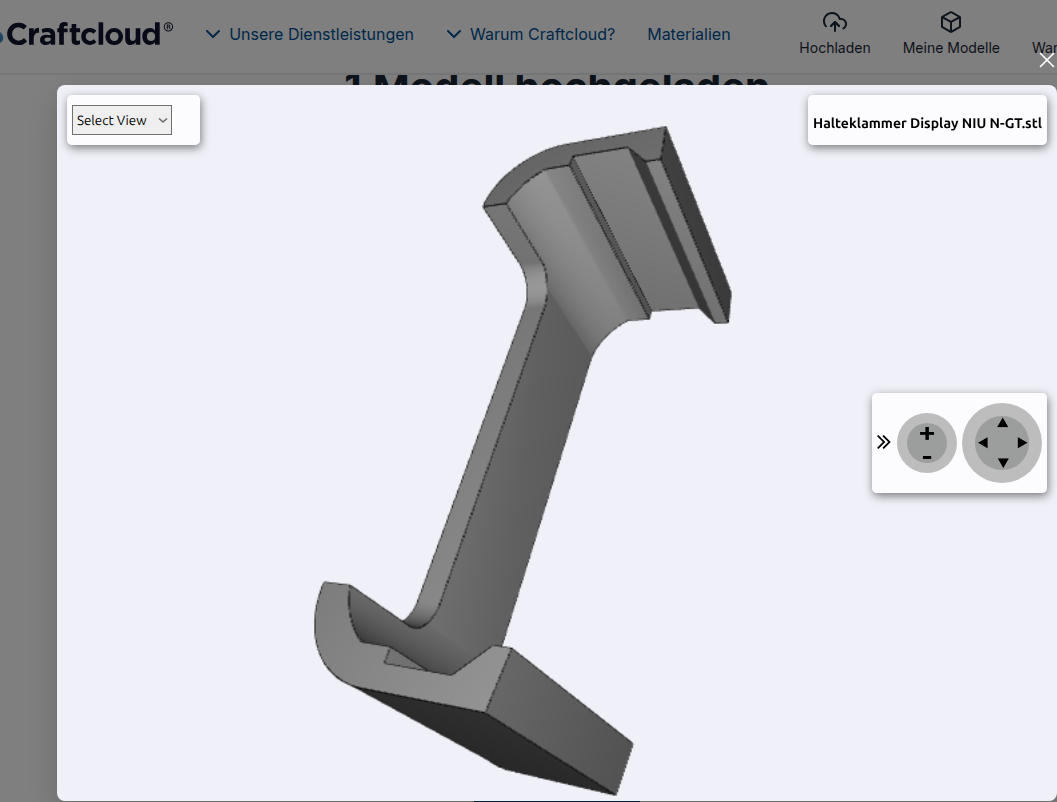Click the Halteklammer Display NIU N-GT.stl label
1057x802 pixels.
(x=927, y=124)
